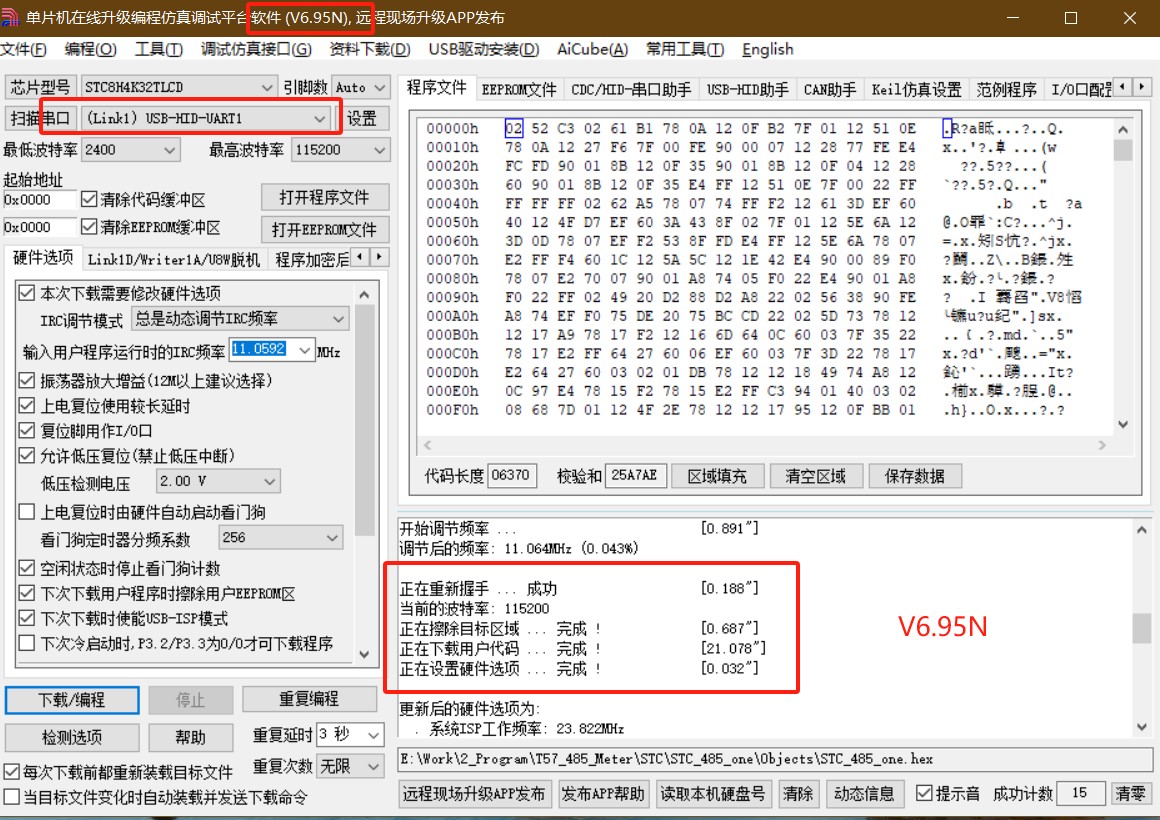
Task: Toggle 允许低压复位(禁止低压中断) checkbox
Action: pyautogui.click(x=27, y=455)
